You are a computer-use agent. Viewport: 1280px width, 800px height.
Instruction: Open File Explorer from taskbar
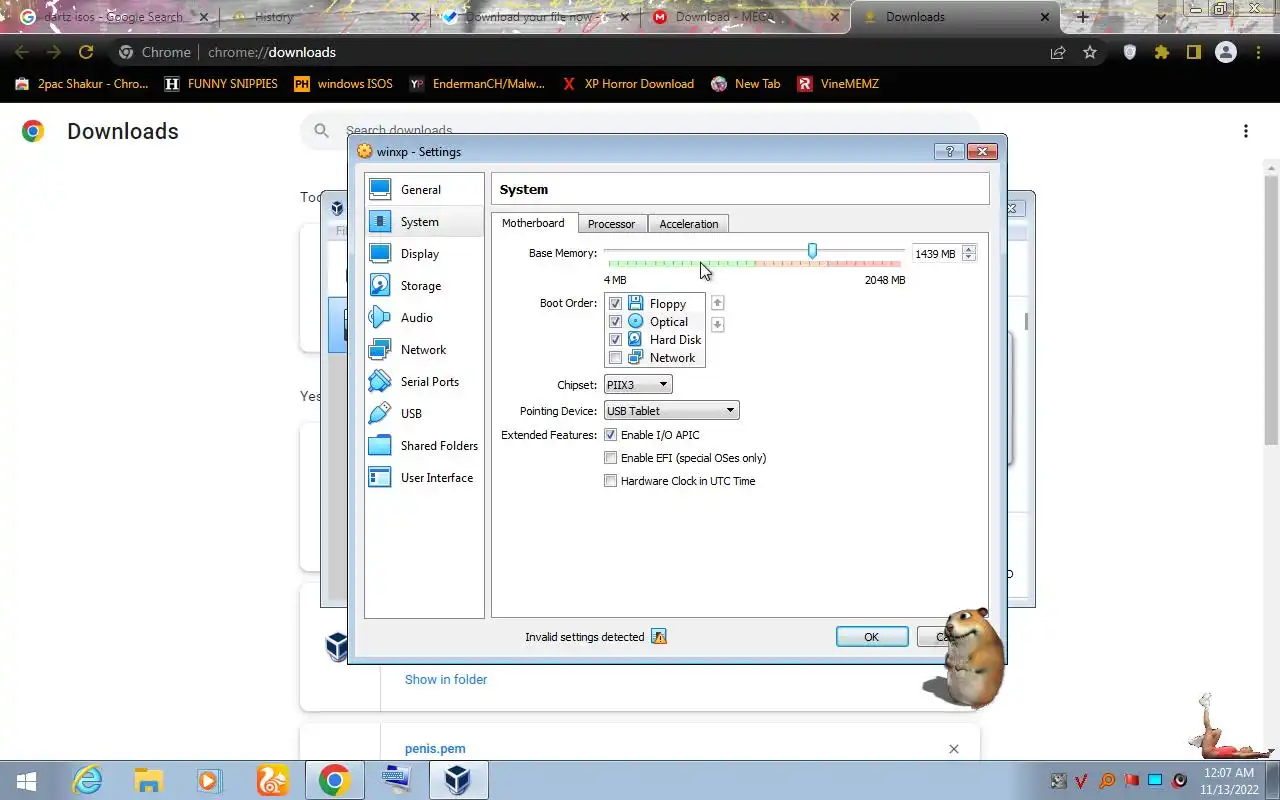coord(148,780)
